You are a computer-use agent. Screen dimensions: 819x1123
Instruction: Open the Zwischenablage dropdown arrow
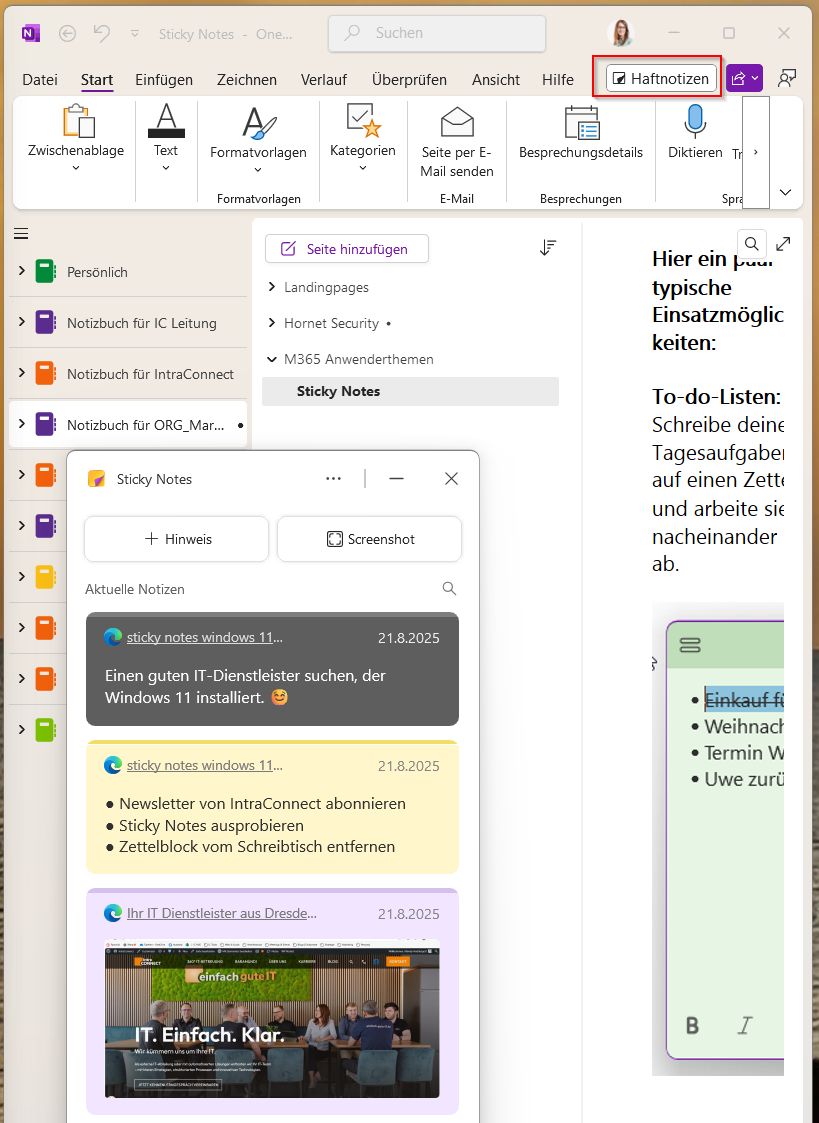pyautogui.click(x=74, y=168)
